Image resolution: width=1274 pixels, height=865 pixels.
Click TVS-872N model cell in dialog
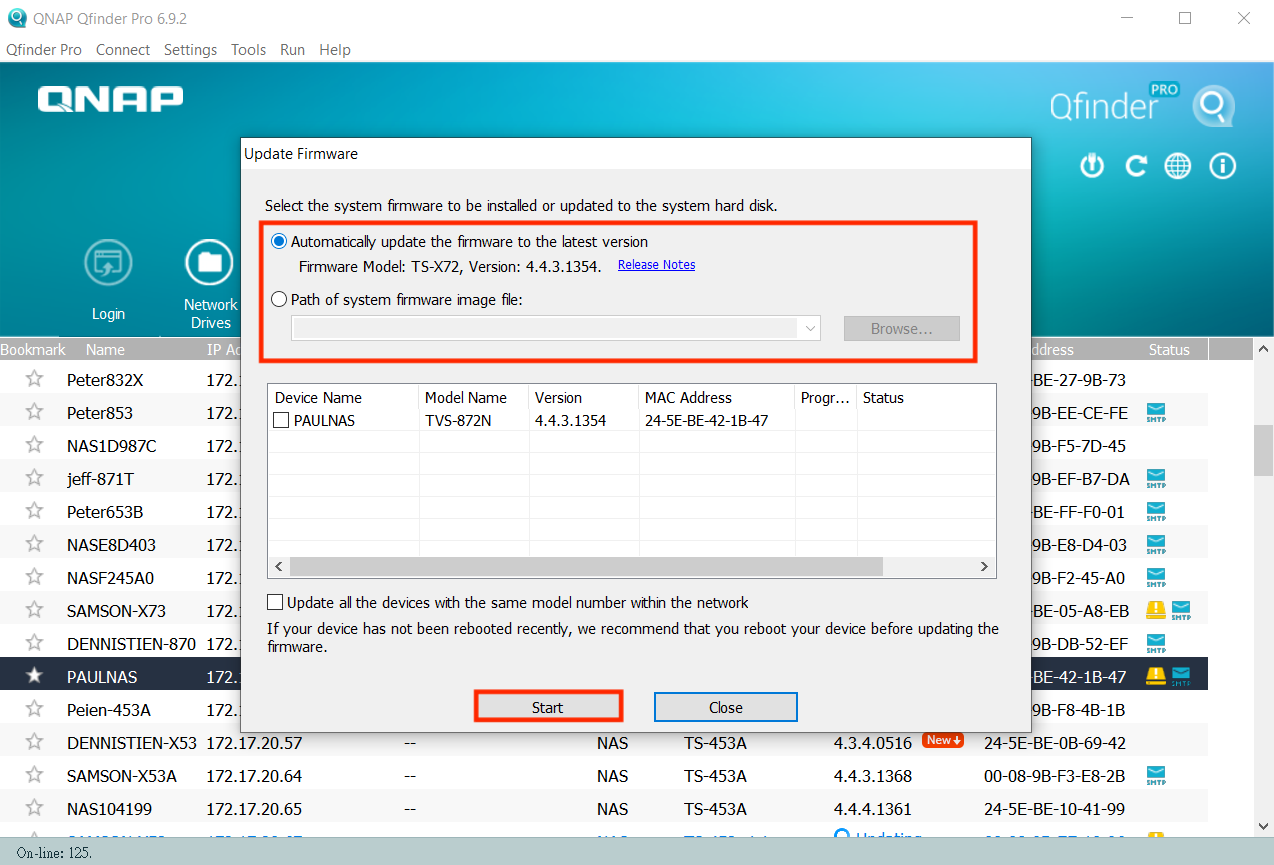460,421
